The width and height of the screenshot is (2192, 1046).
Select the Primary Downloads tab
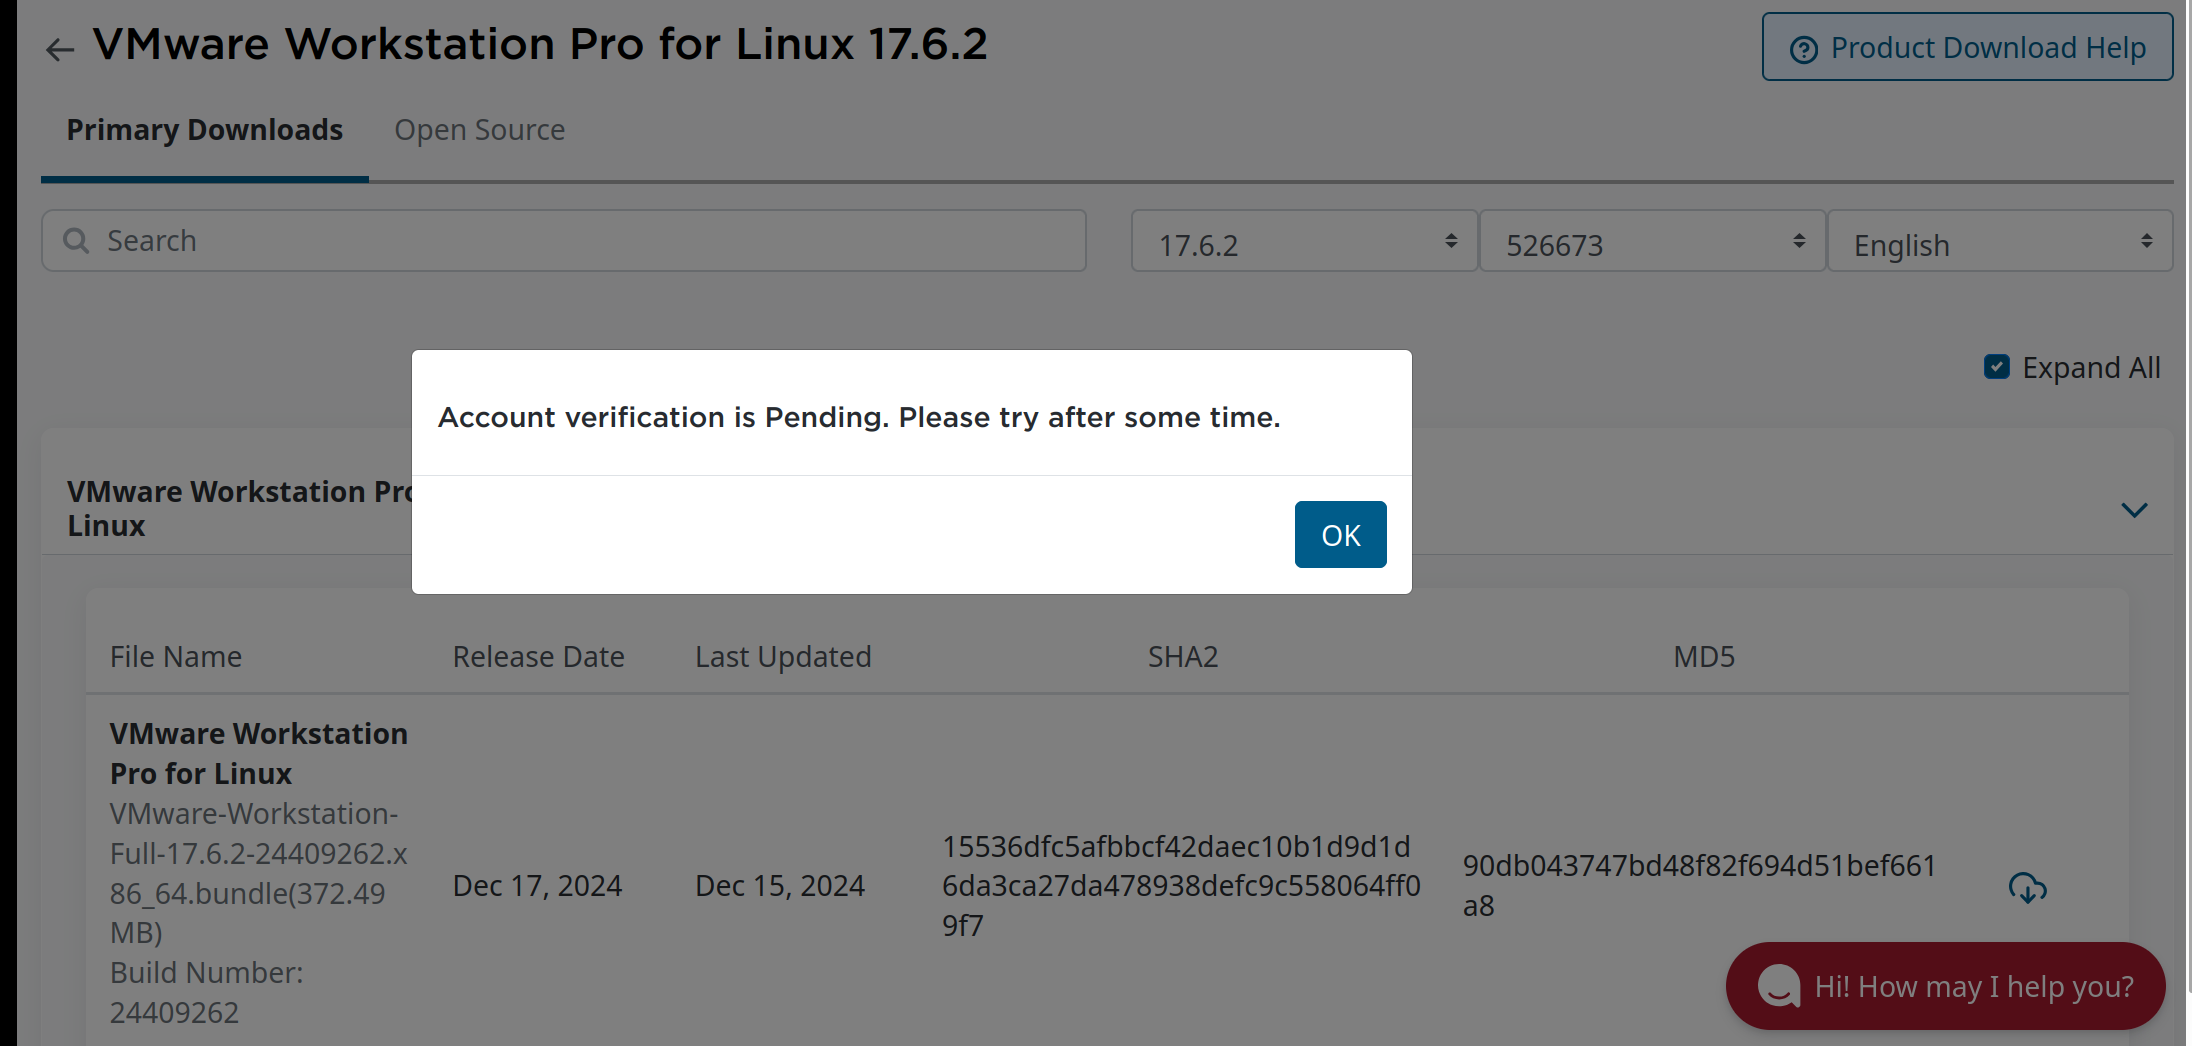tap(205, 130)
